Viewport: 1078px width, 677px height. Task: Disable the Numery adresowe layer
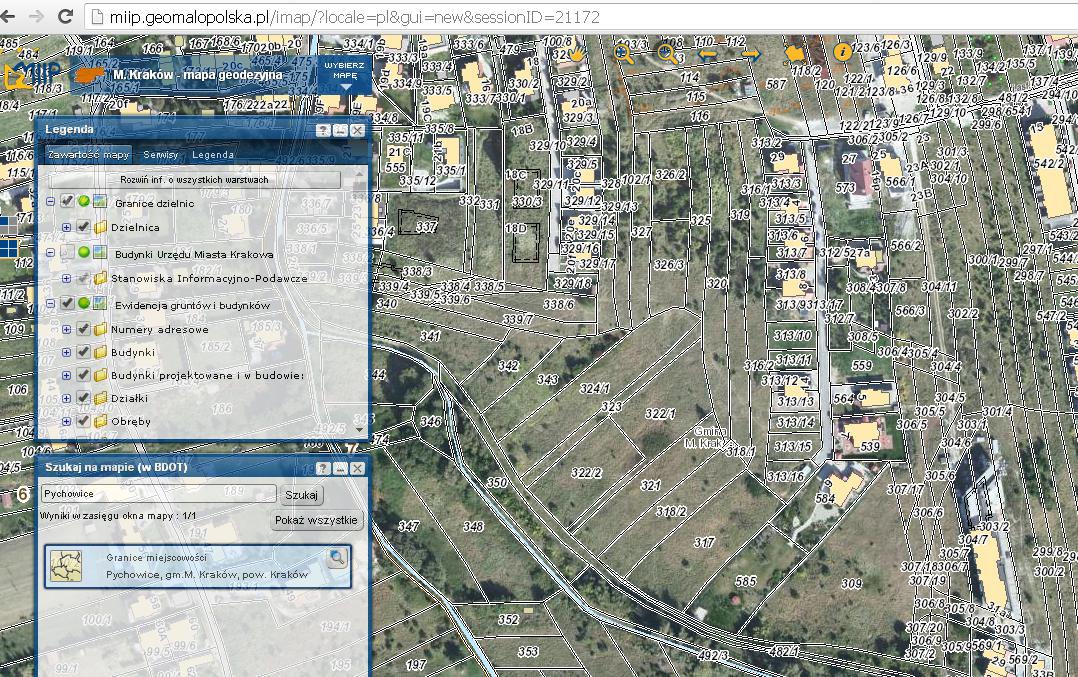[84, 329]
